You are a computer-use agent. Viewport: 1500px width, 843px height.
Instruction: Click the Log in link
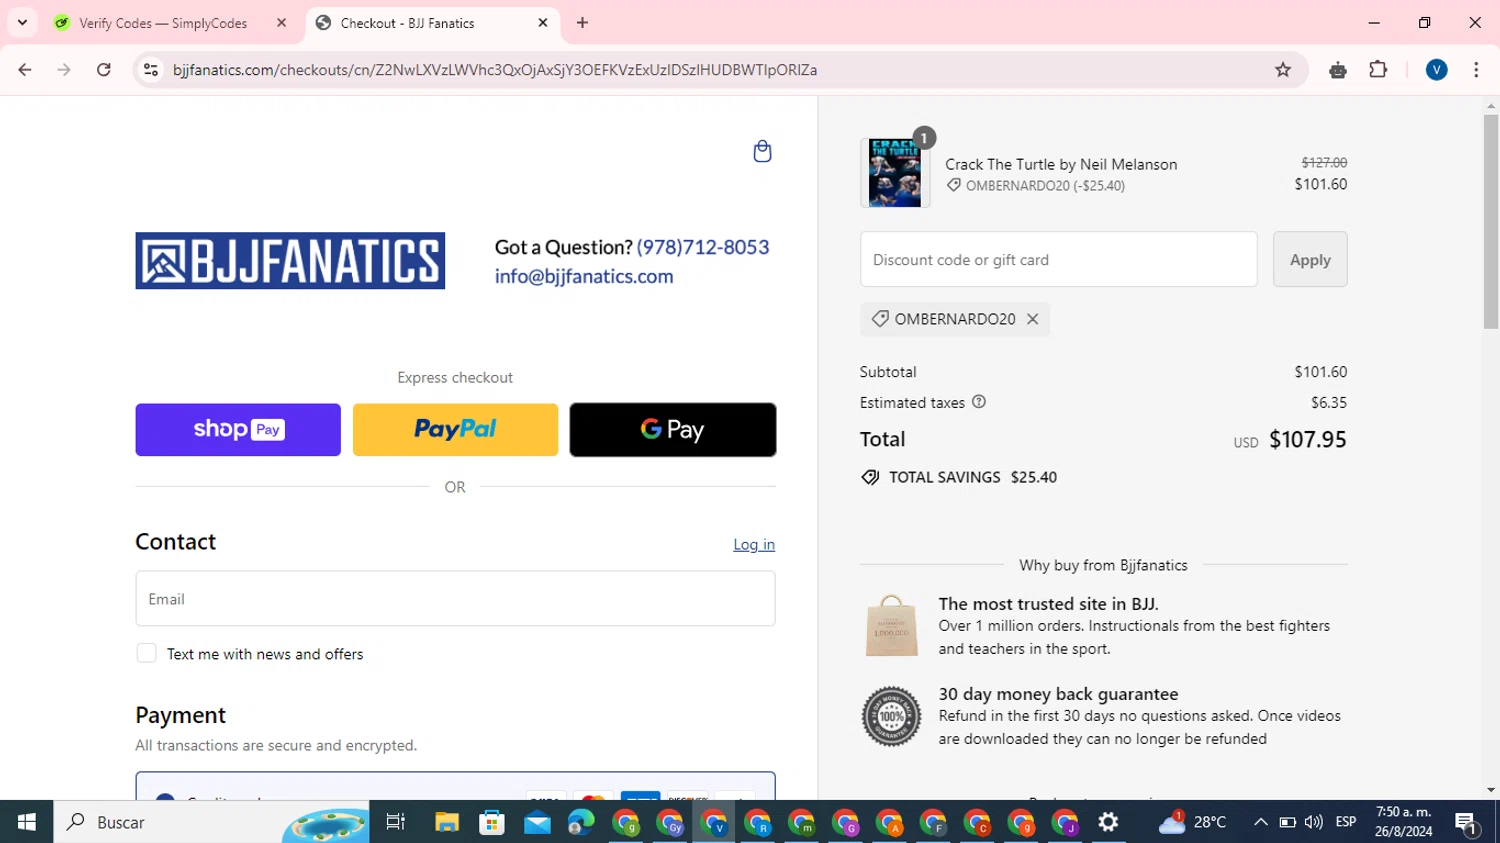[x=754, y=544]
